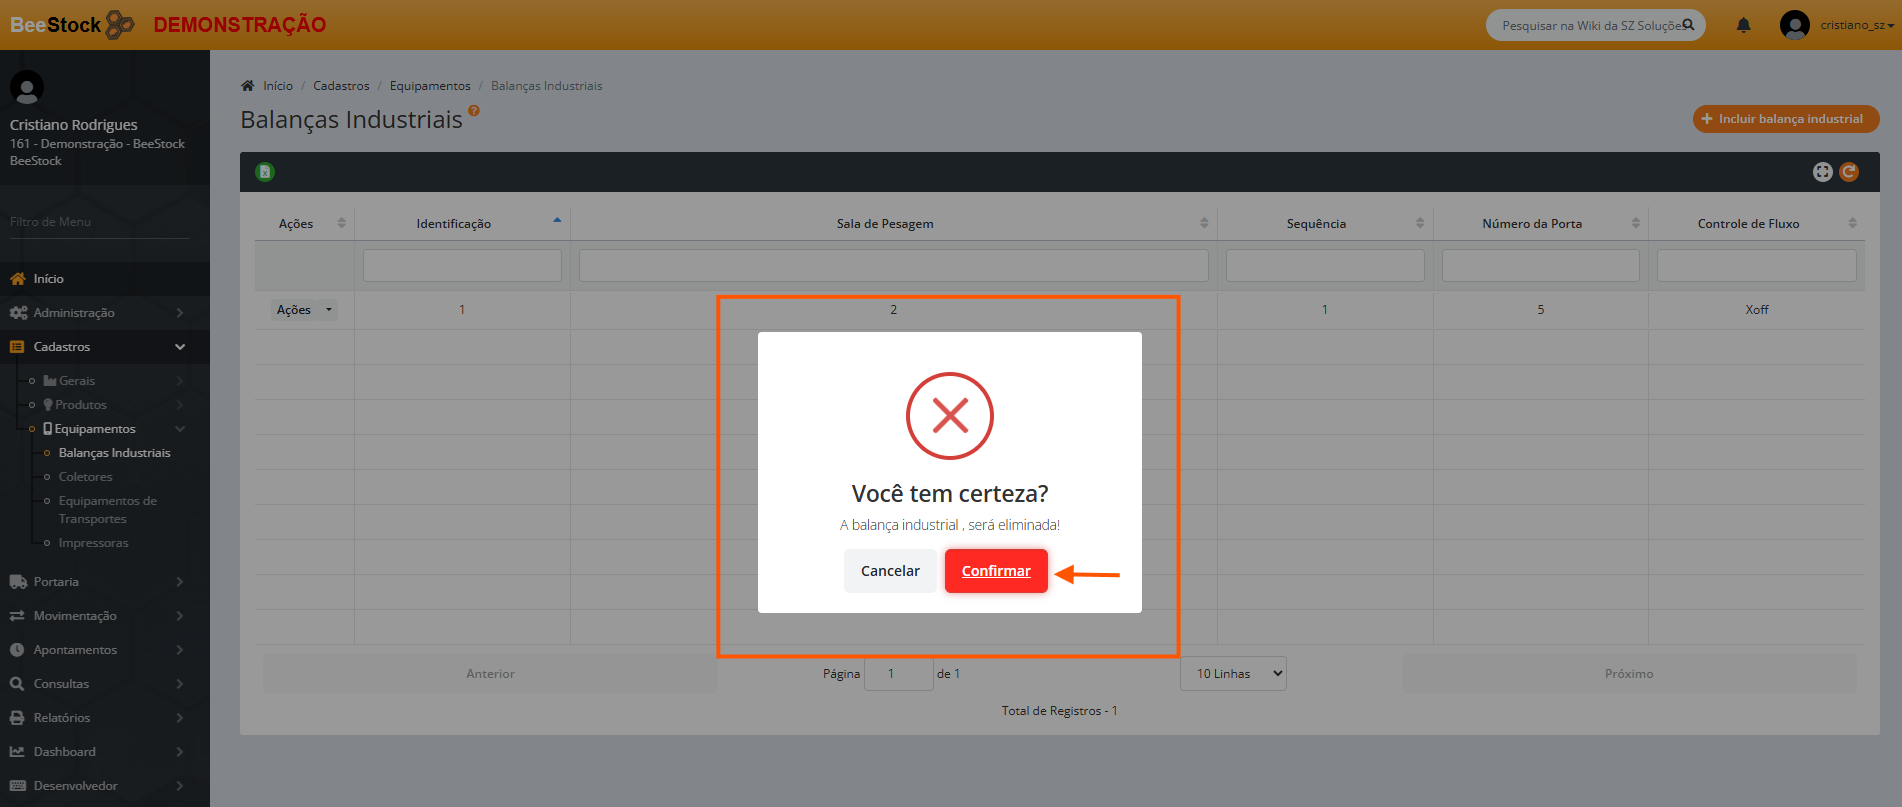The image size is (1902, 807).
Task: Select Início in the sidebar menu
Action: pyautogui.click(x=48, y=279)
